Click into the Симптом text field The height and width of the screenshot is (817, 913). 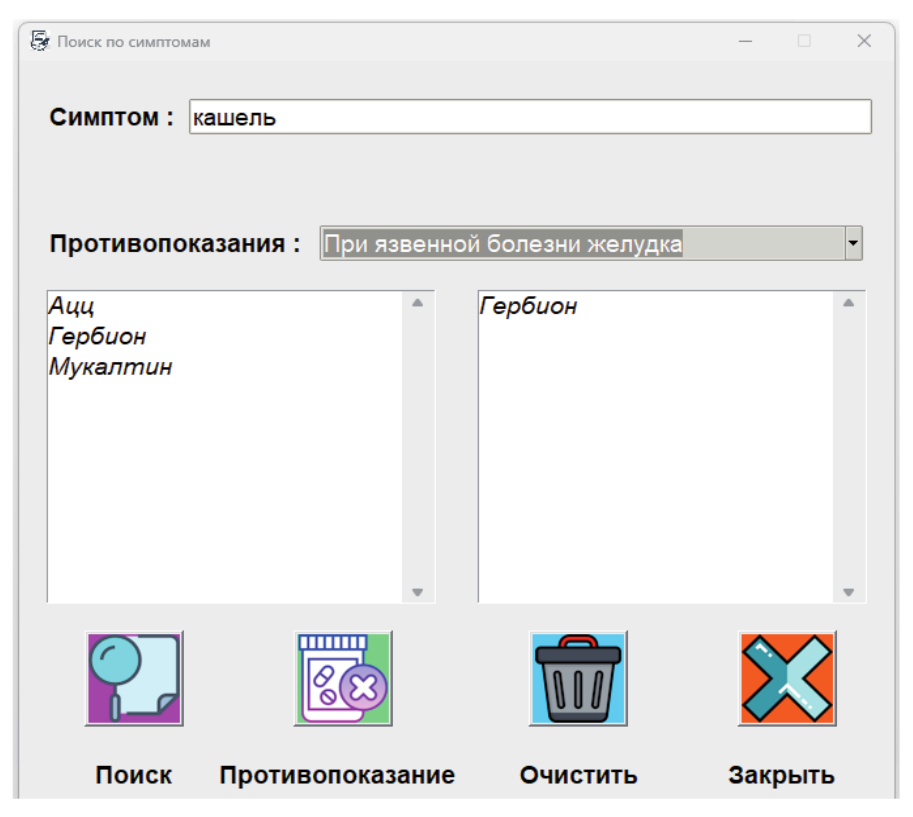coord(530,117)
